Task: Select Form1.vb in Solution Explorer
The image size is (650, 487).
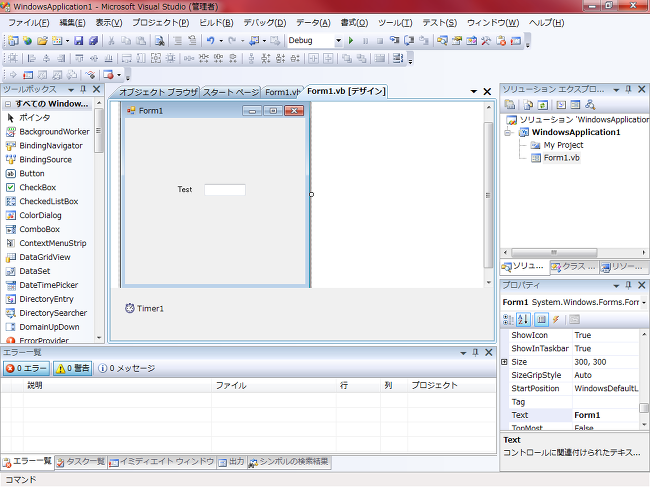Action: pyautogui.click(x=562, y=158)
